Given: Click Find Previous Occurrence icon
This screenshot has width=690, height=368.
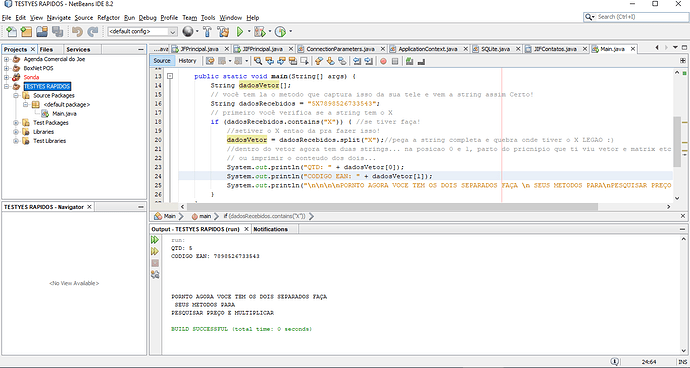Looking at the screenshot, I should pyautogui.click(x=270, y=61).
